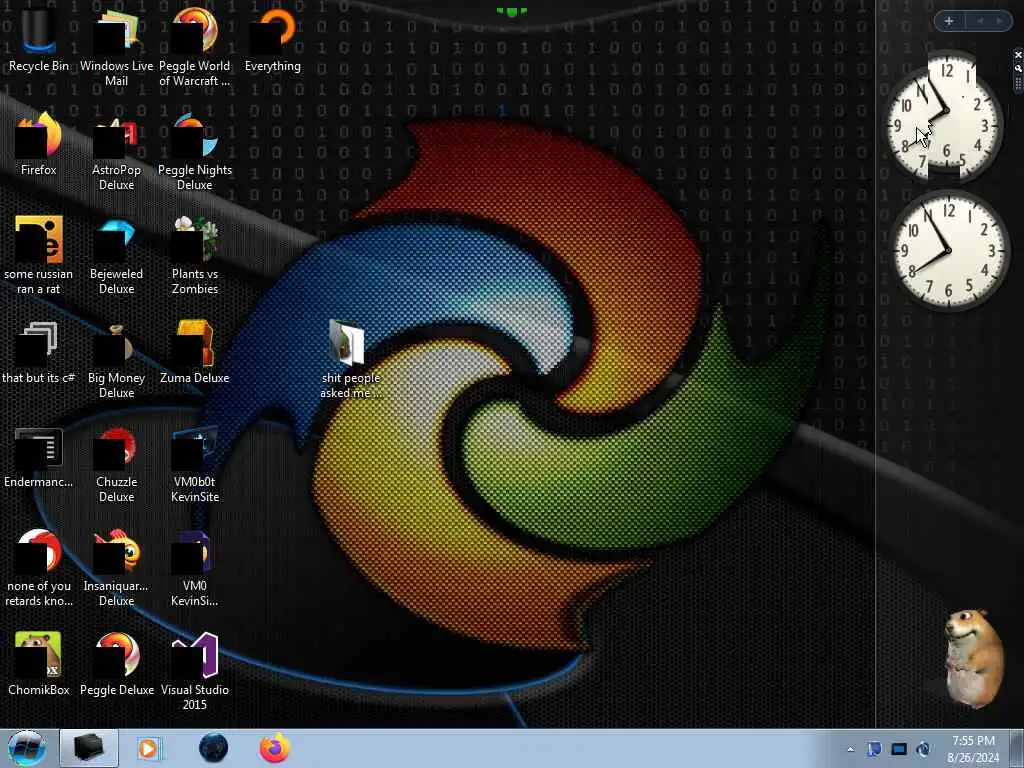Select the Plants vs Zombies shortcut
1024x768 pixels.
point(195,255)
